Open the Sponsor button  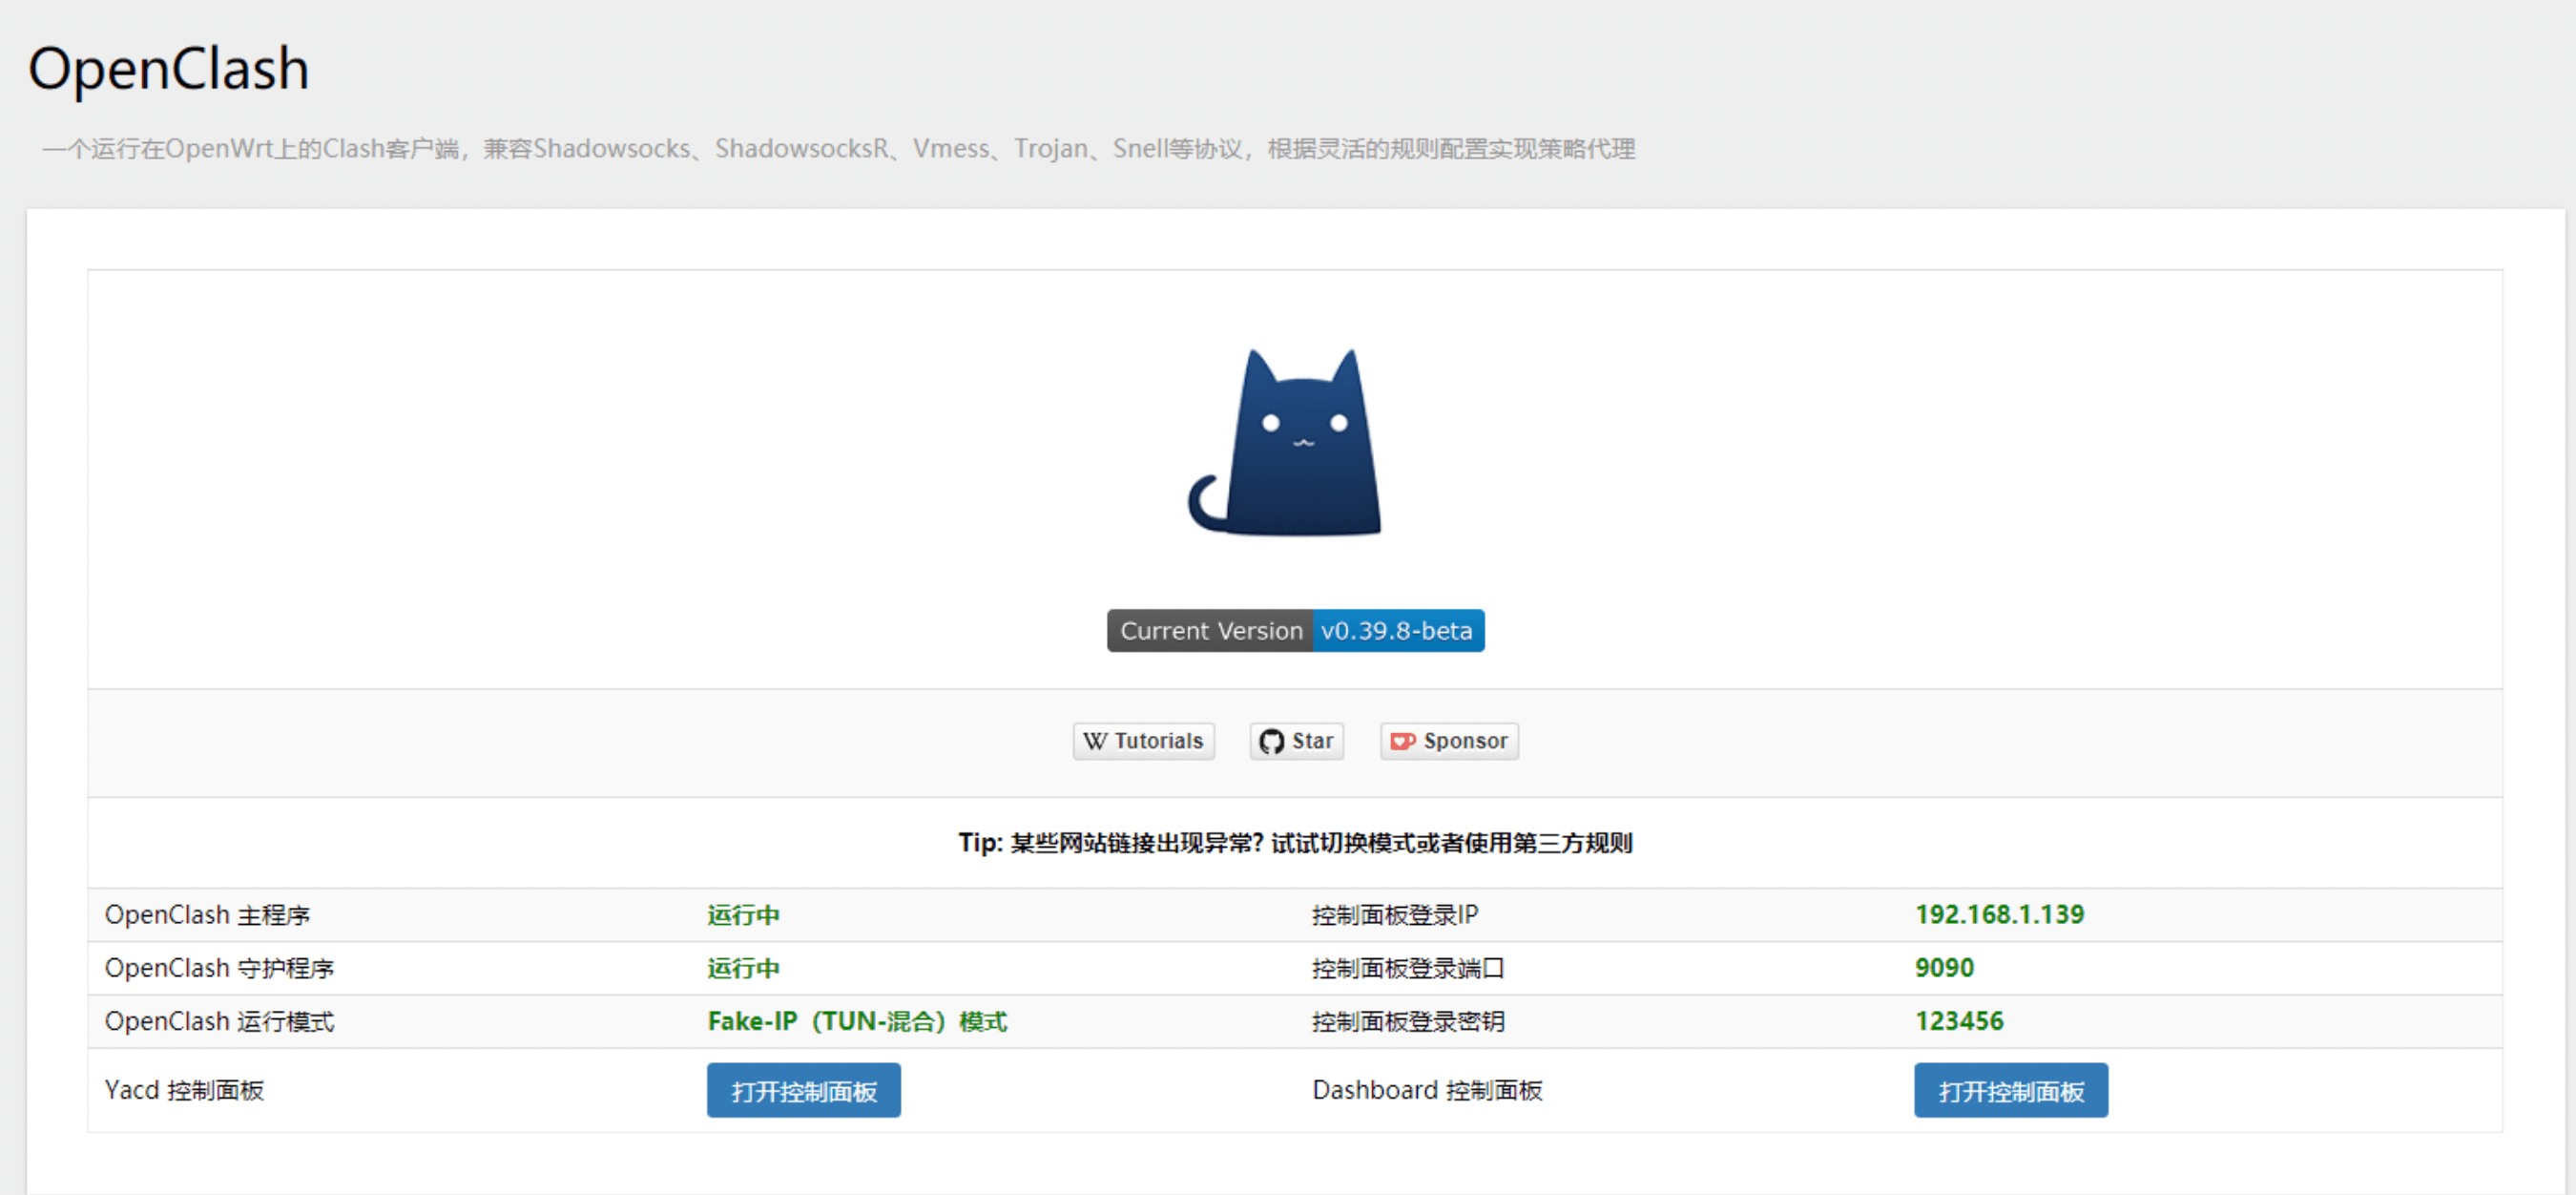1449,741
